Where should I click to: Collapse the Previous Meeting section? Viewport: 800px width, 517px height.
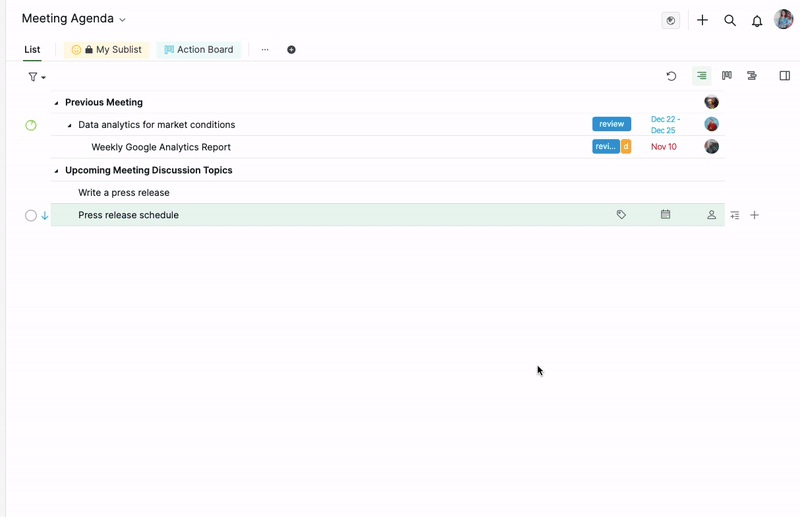pos(56,103)
